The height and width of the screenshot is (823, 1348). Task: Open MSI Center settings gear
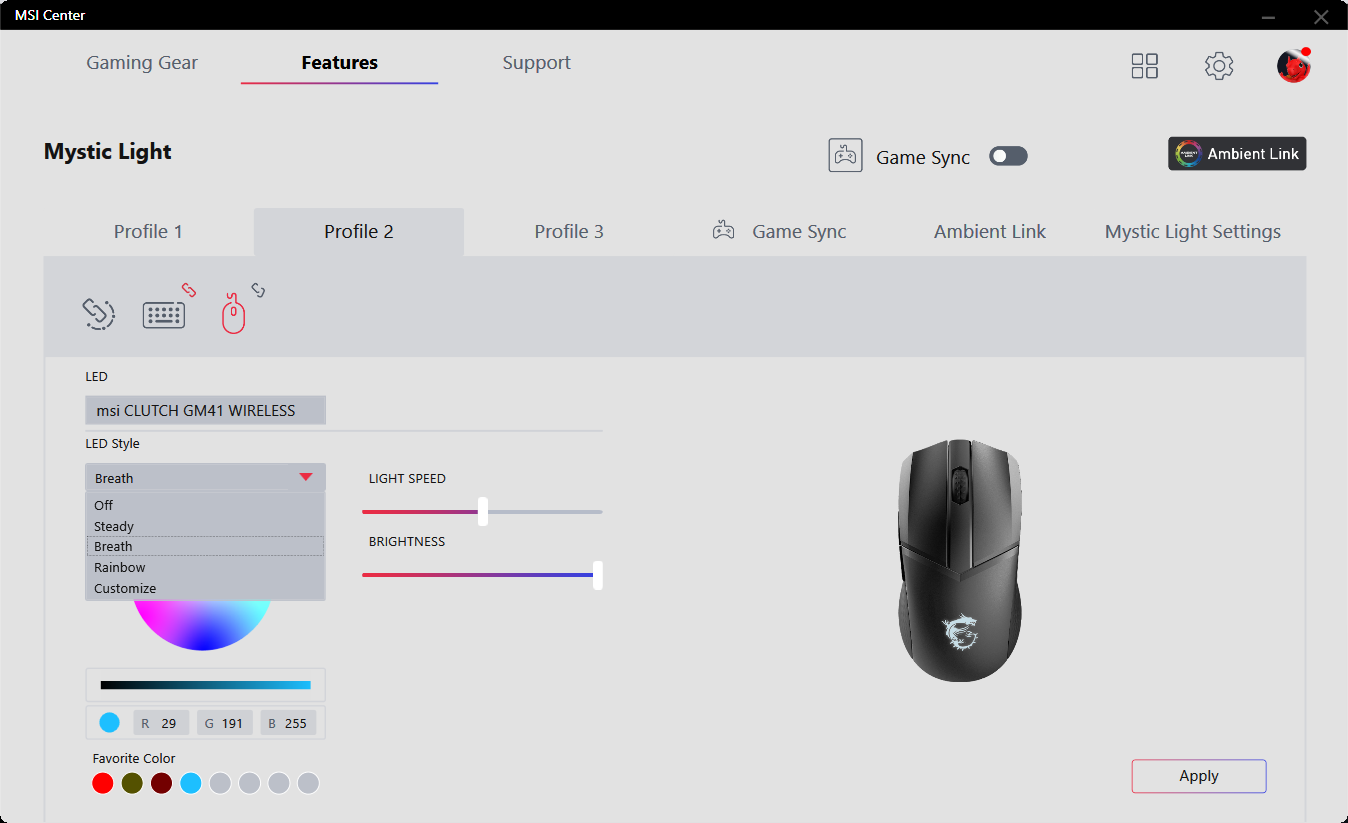(x=1219, y=66)
